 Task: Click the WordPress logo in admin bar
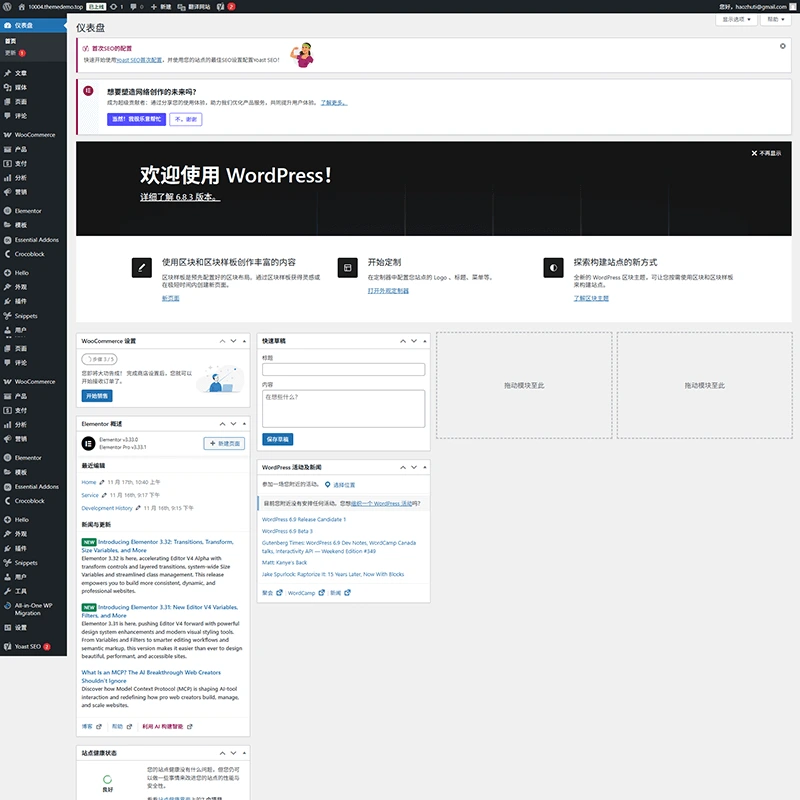pyautogui.click(x=8, y=6)
